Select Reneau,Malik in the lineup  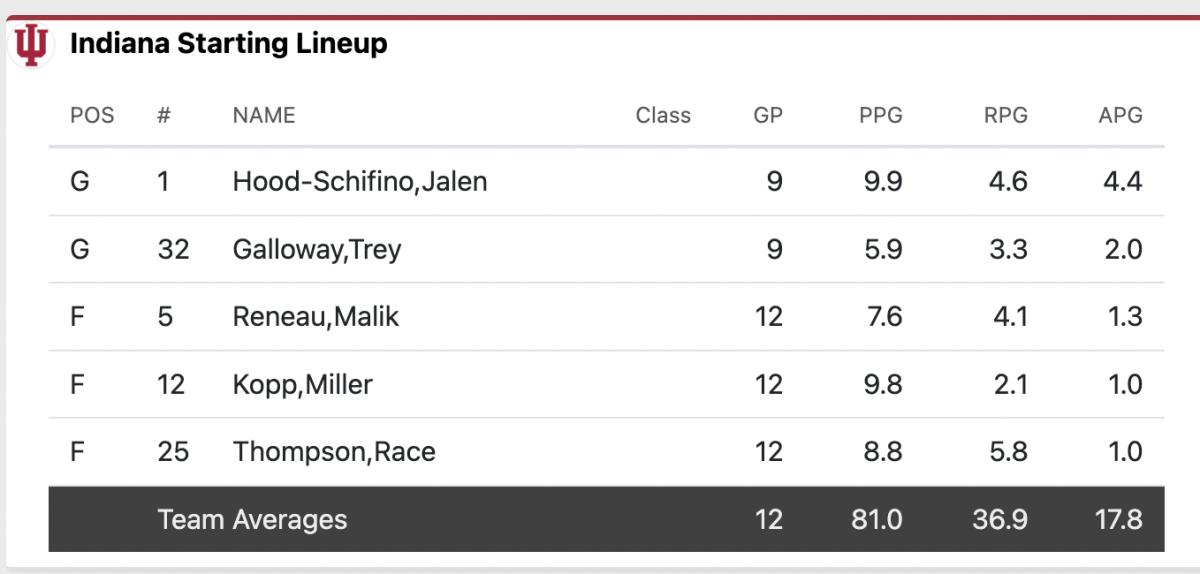pos(316,317)
